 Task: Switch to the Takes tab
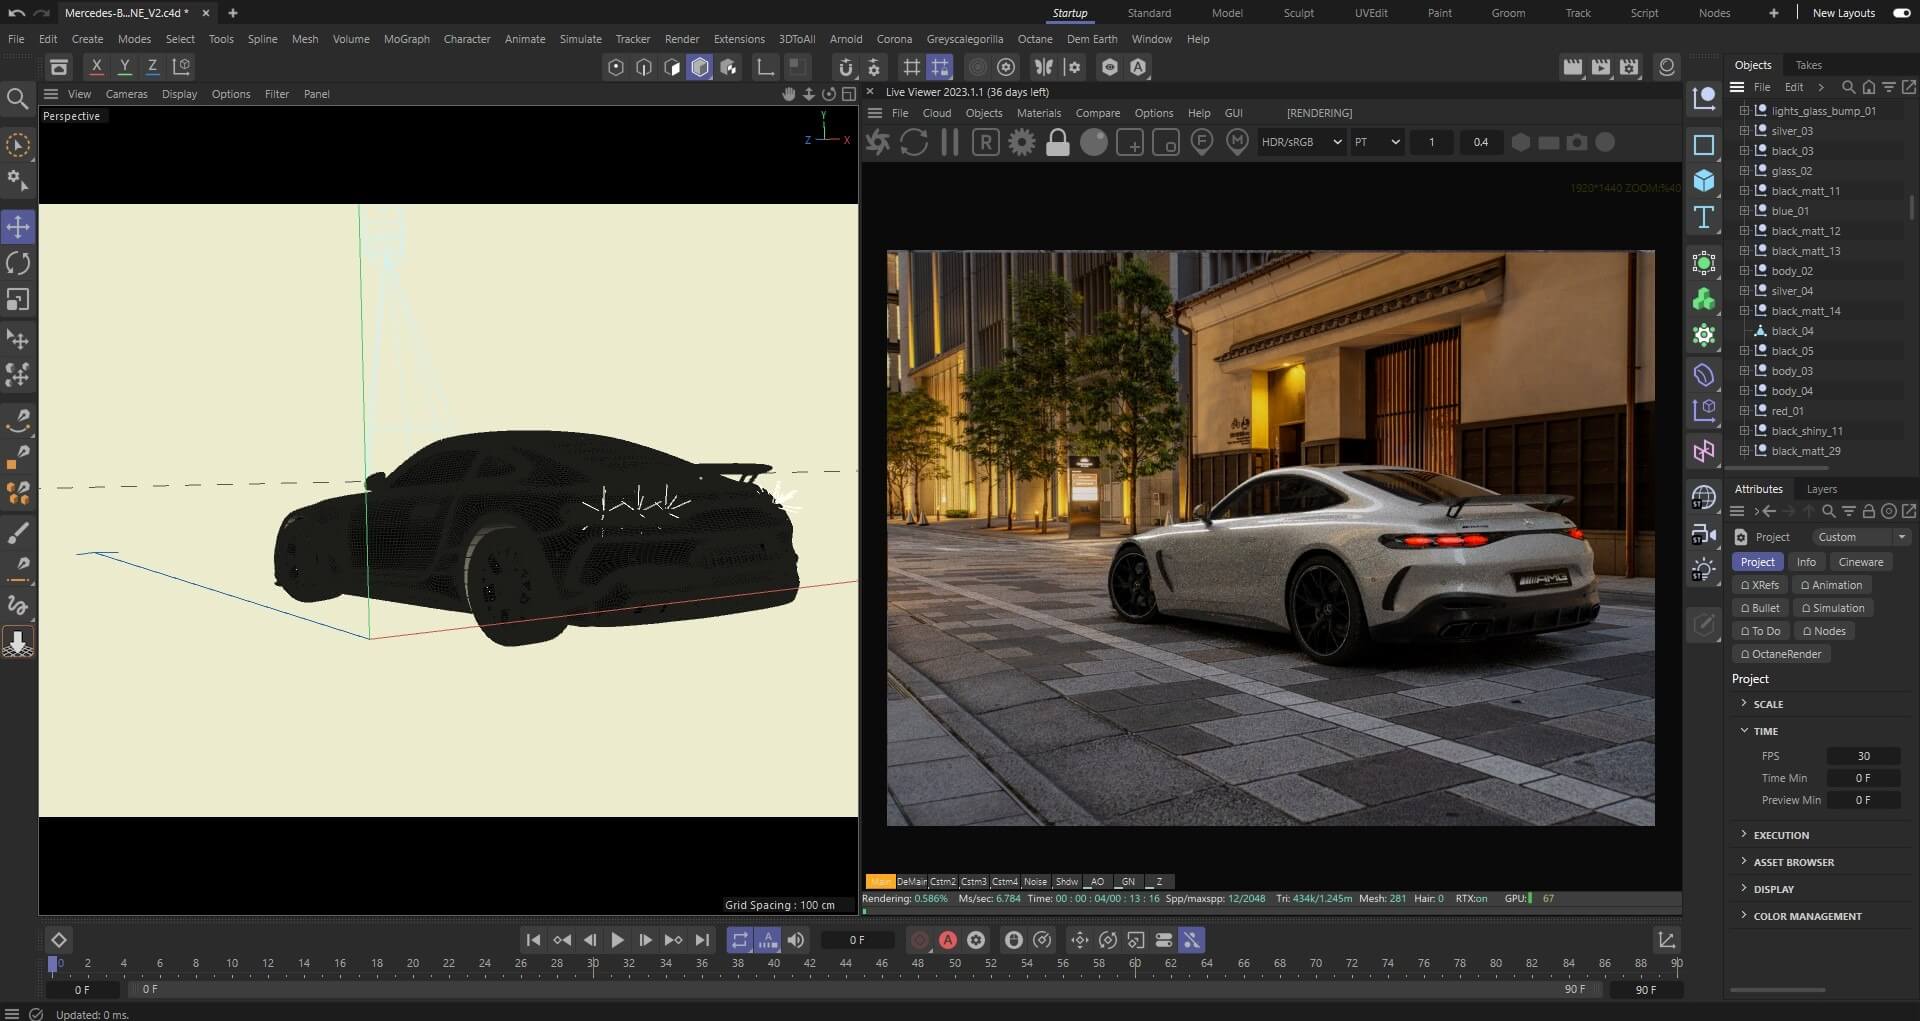point(1808,65)
